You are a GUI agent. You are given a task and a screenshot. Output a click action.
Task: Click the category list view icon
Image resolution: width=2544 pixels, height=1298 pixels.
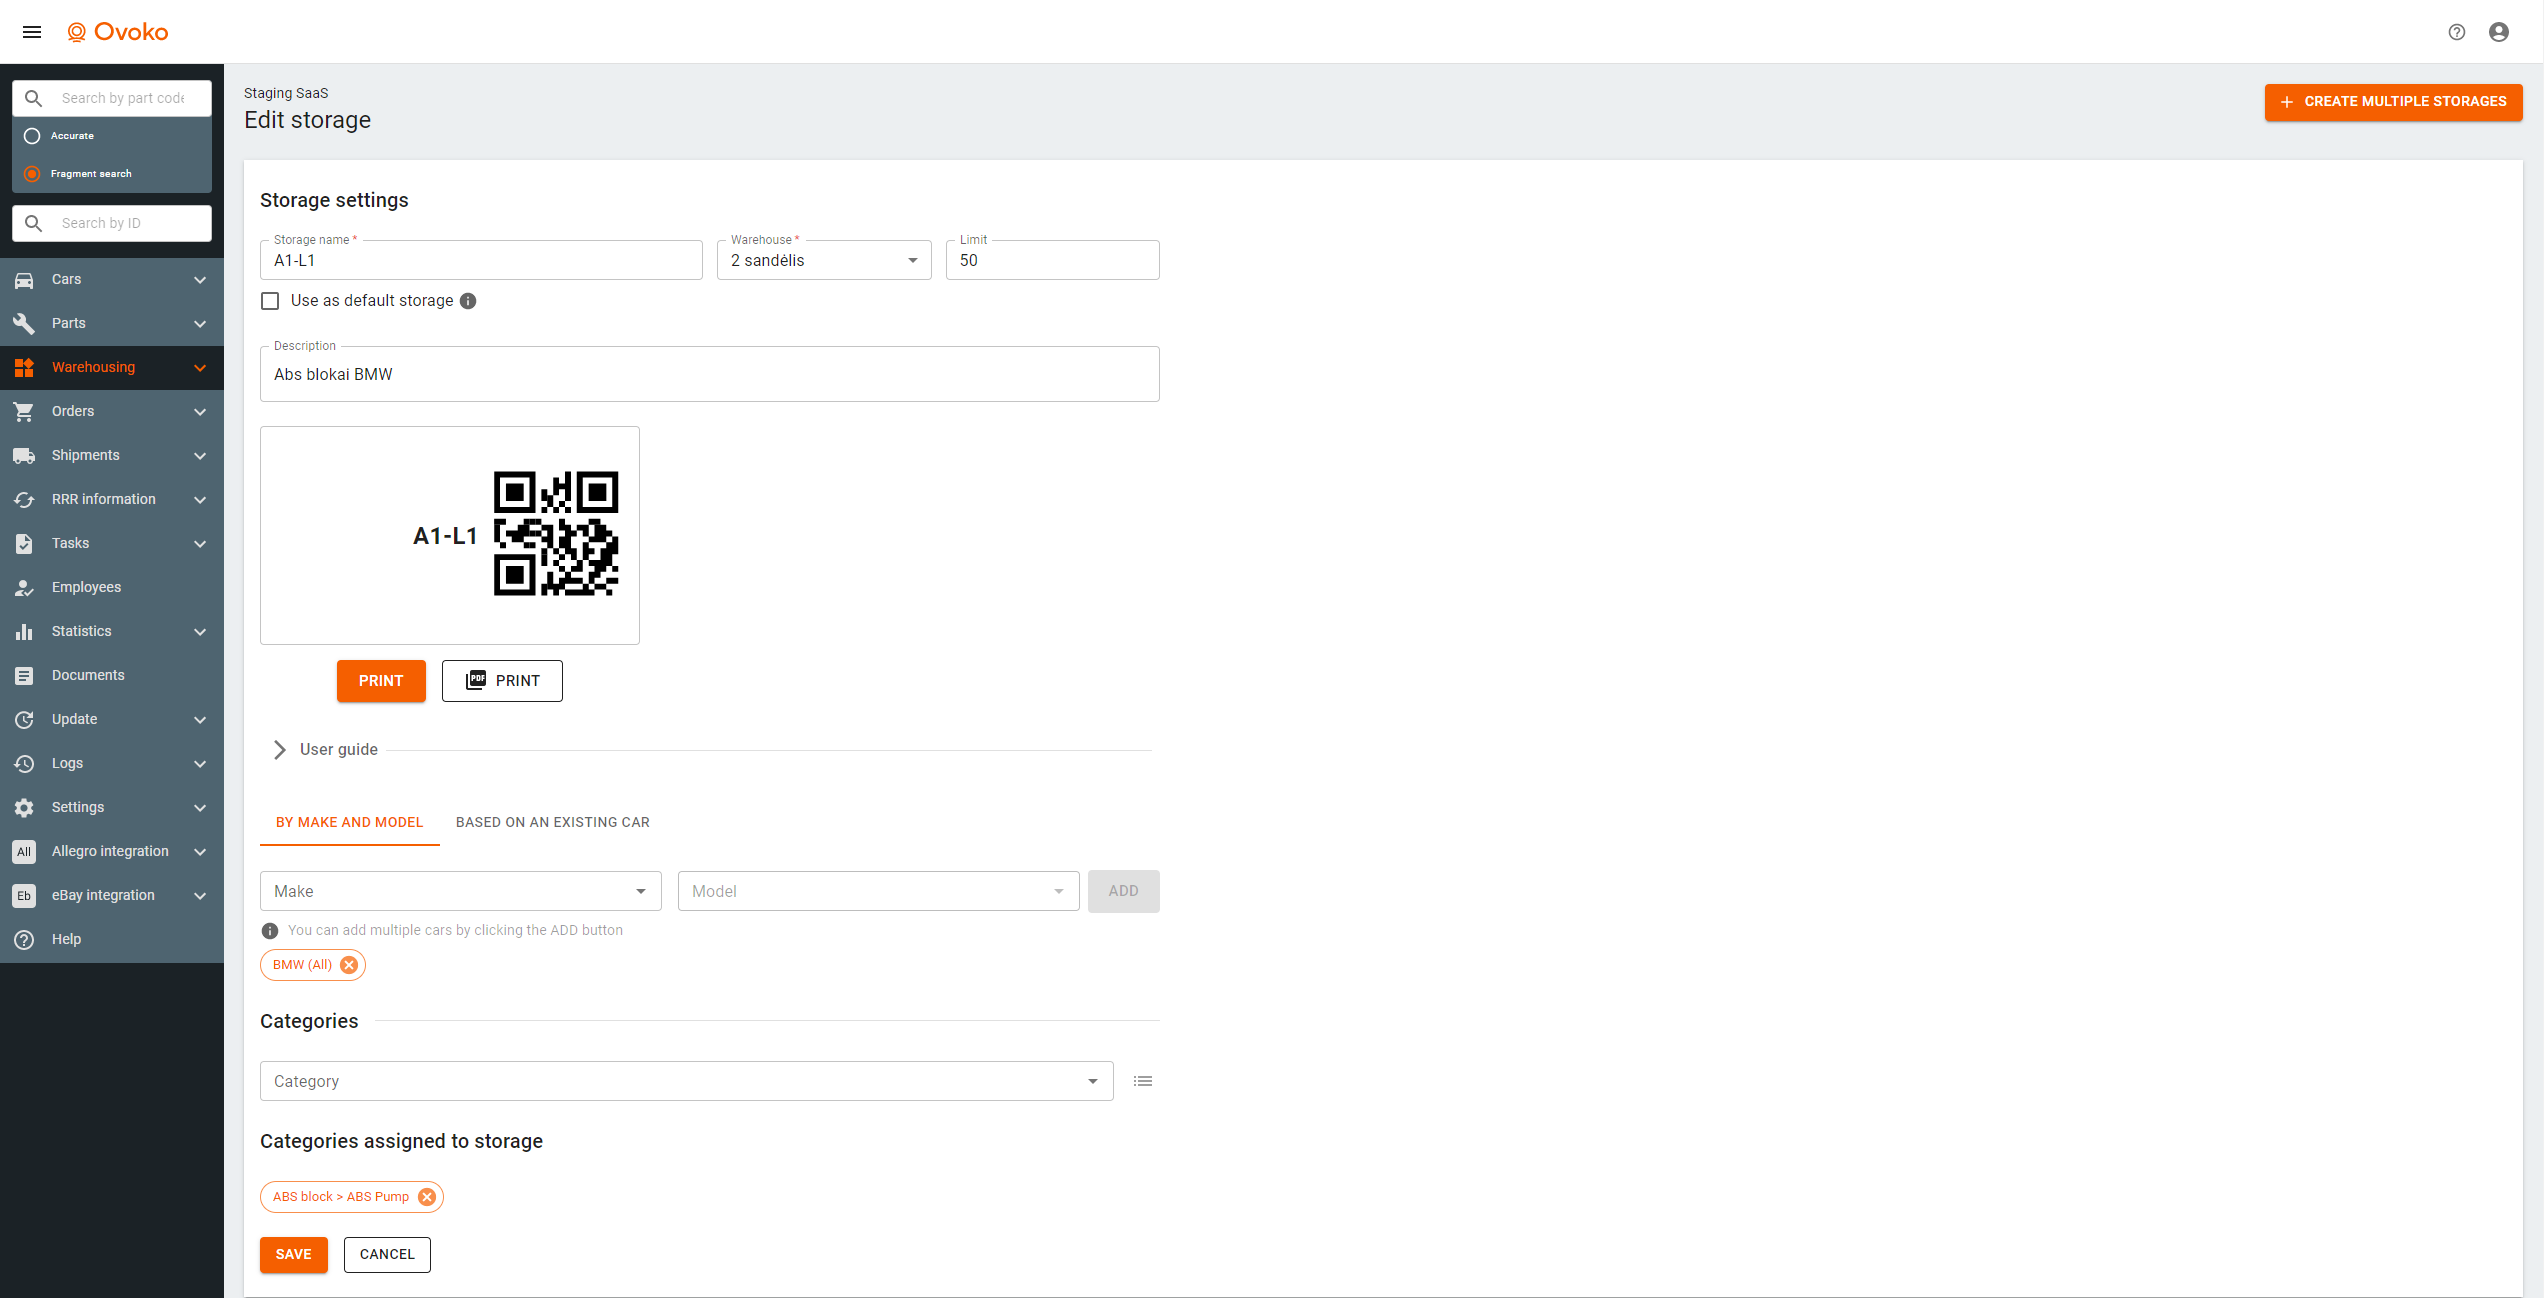(x=1142, y=1081)
